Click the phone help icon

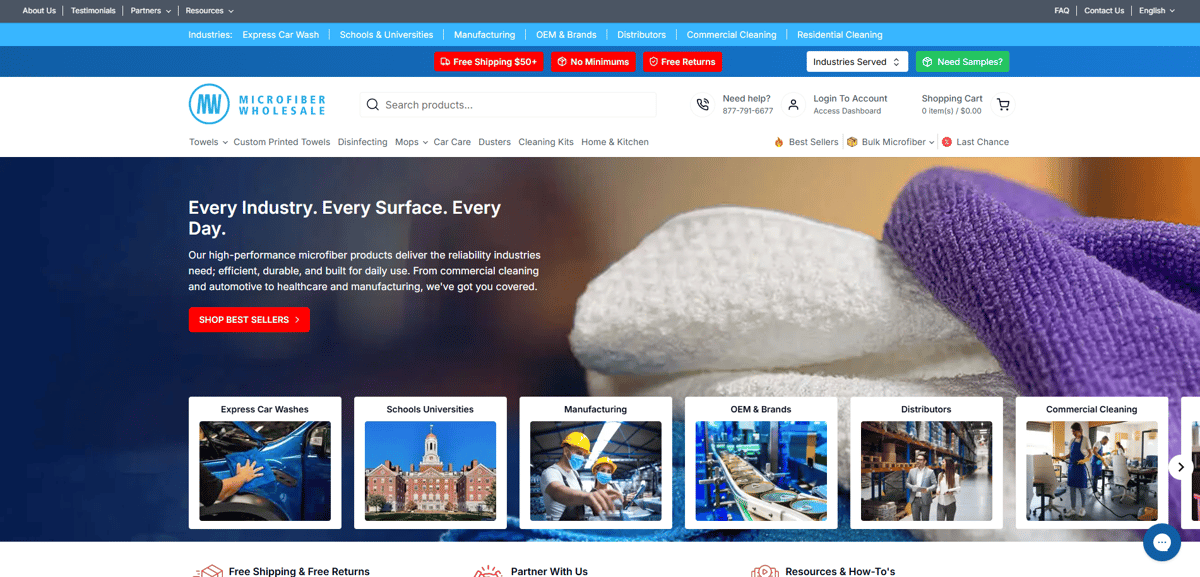703,104
